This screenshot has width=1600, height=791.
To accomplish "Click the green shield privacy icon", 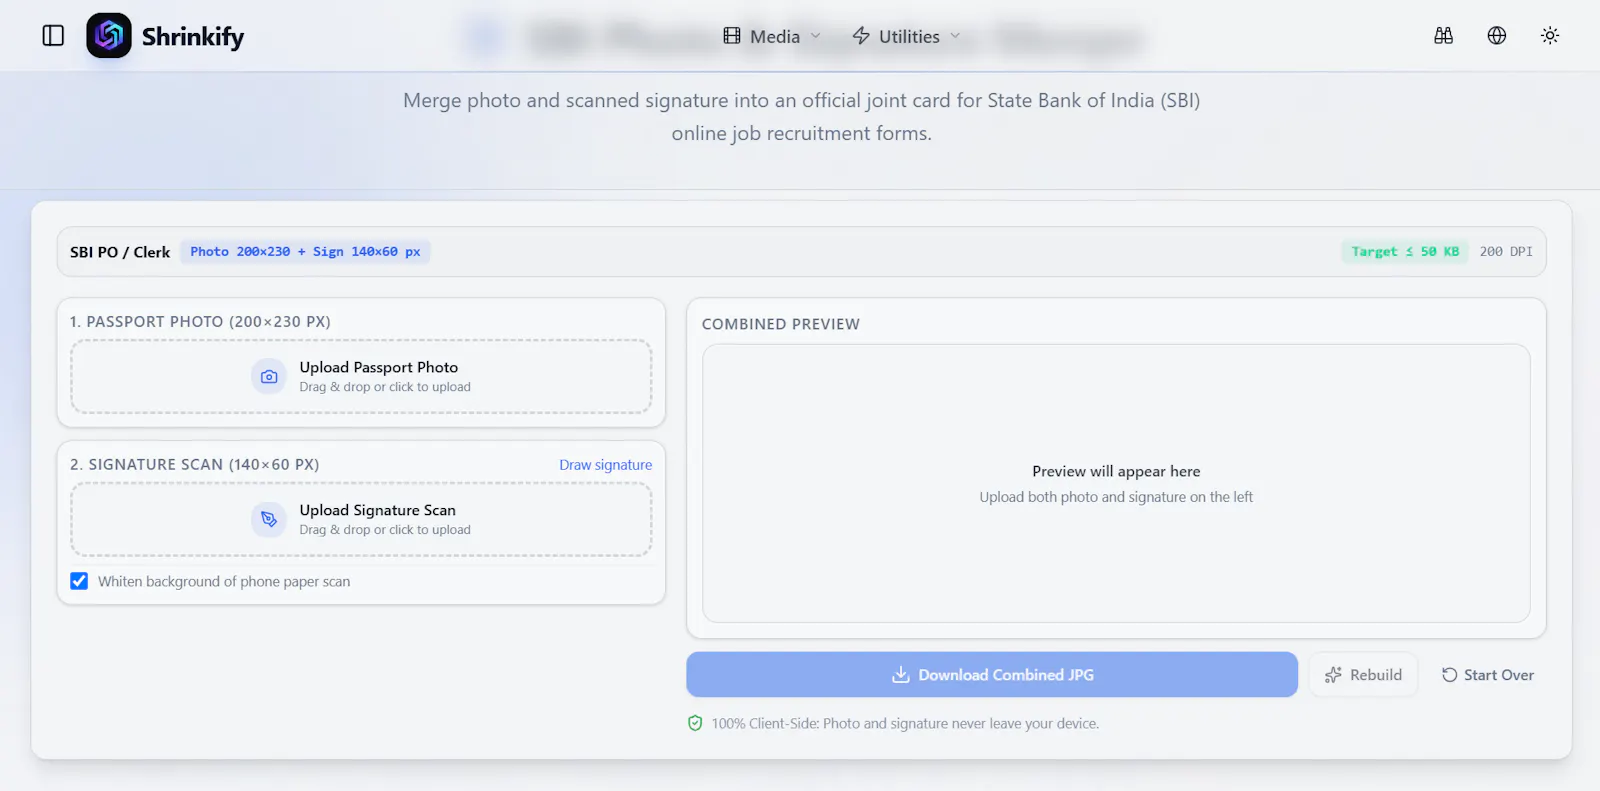I will click(695, 723).
